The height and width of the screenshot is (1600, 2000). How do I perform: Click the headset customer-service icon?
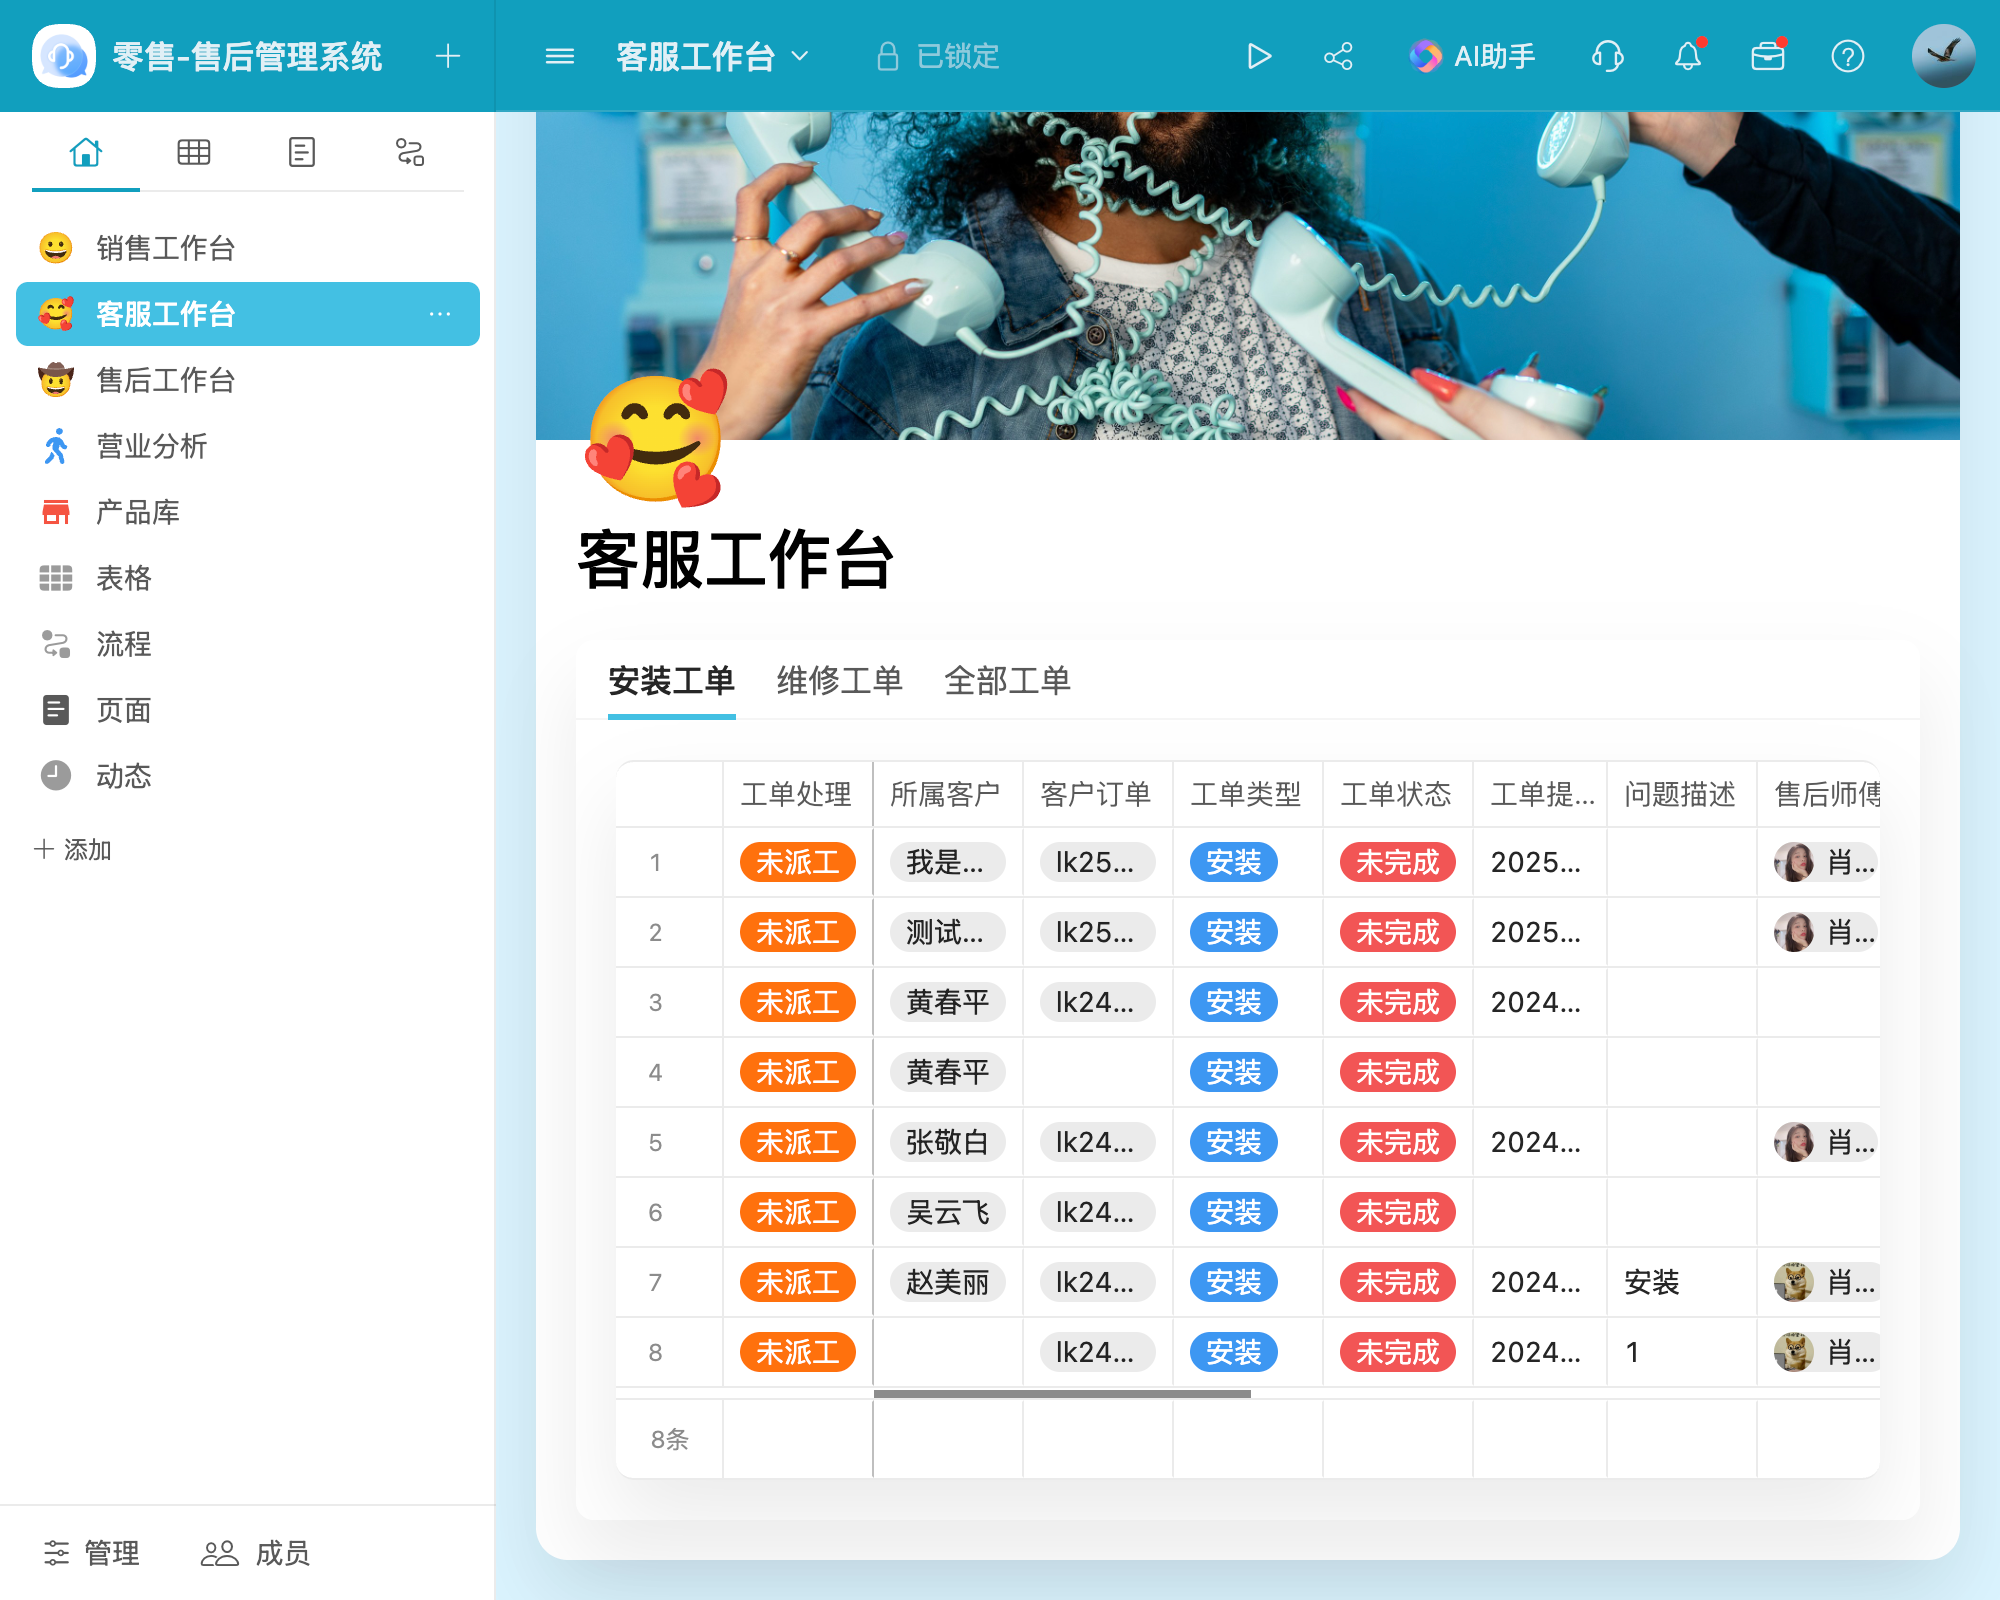tap(1607, 56)
